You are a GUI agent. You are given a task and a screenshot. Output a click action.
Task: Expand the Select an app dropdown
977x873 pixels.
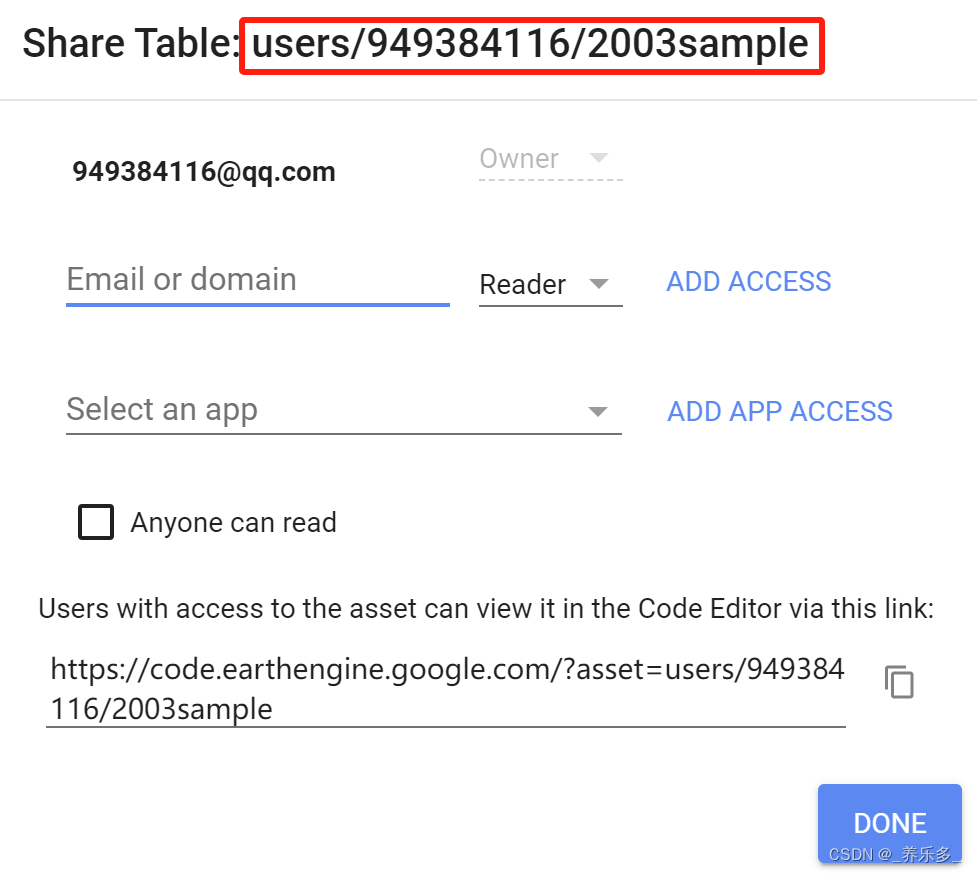[344, 411]
